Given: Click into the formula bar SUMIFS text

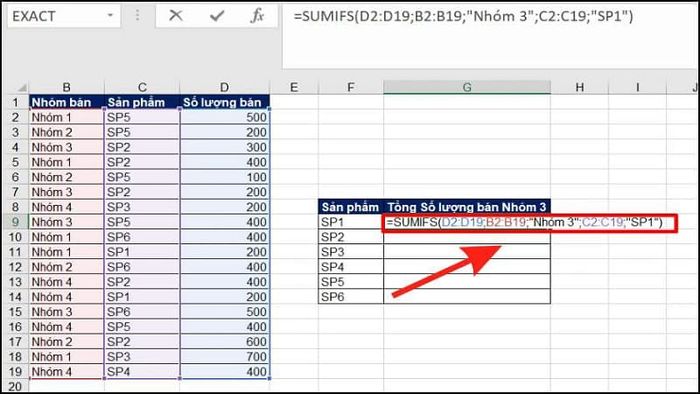Looking at the screenshot, I should click(x=463, y=17).
